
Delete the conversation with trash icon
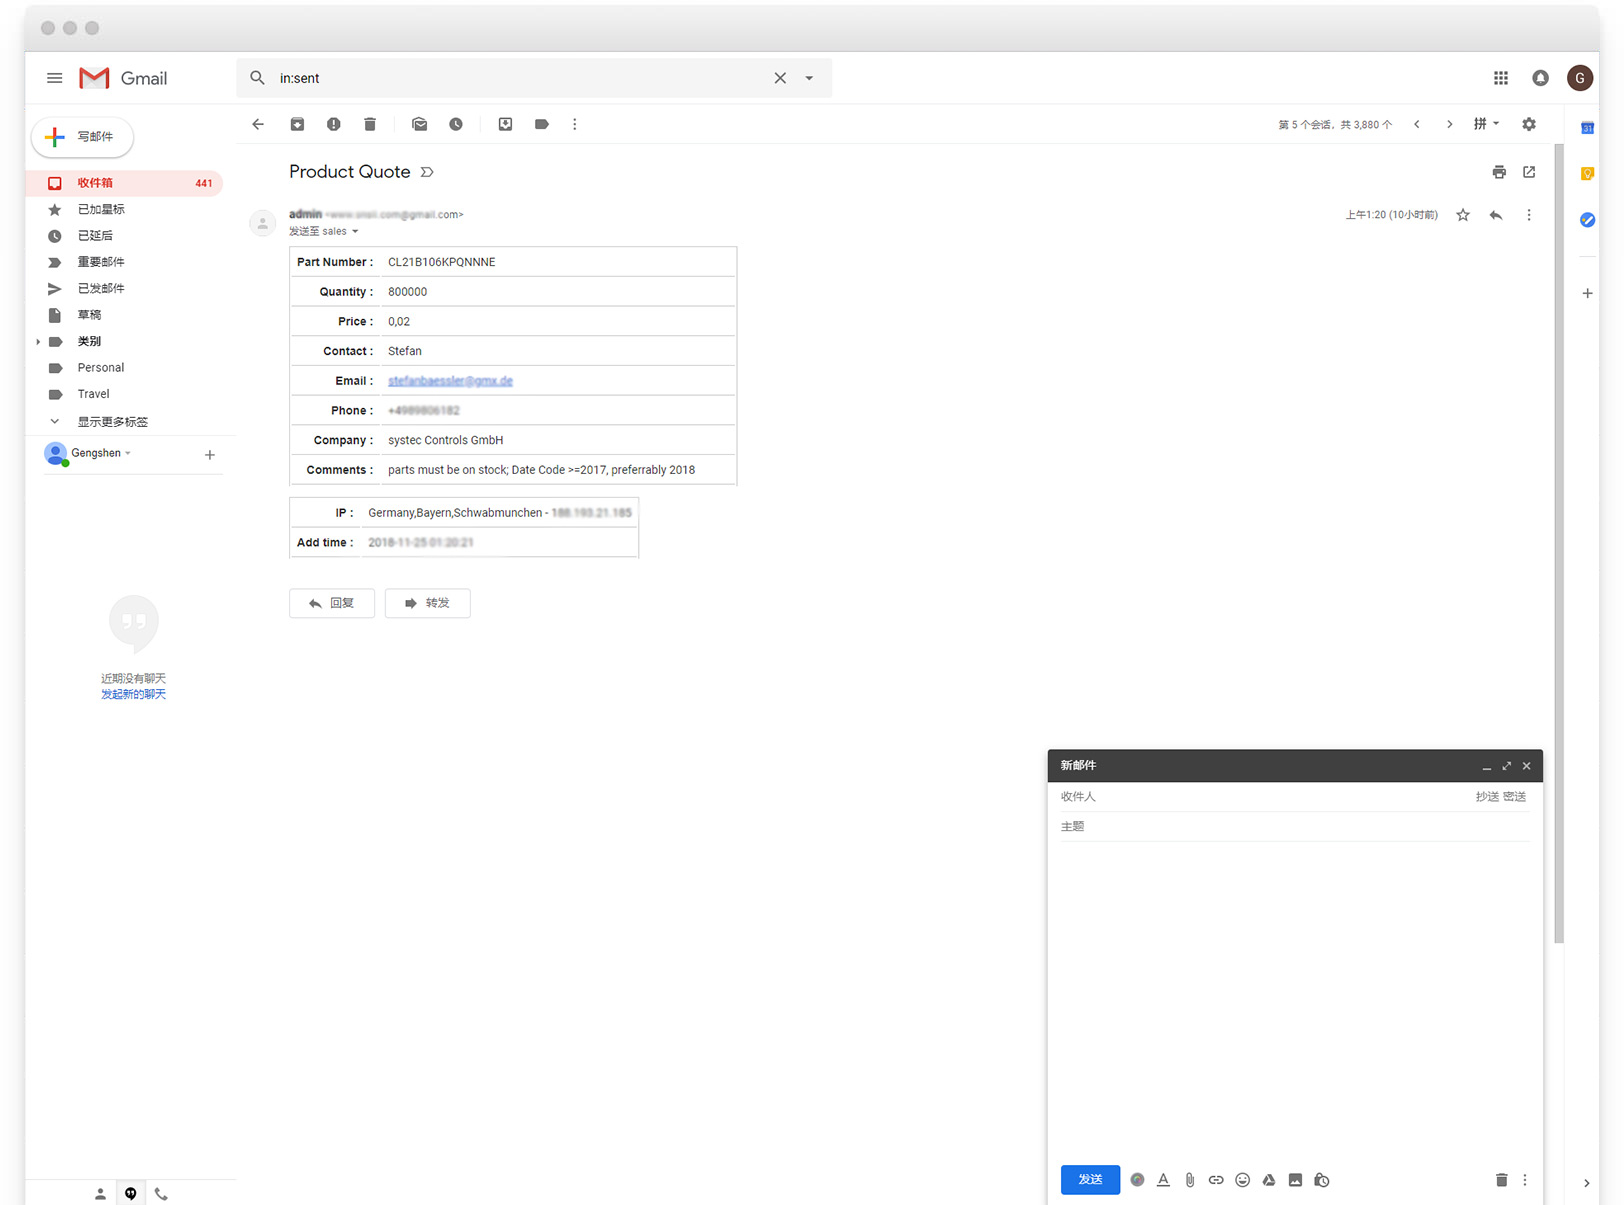pos(370,124)
